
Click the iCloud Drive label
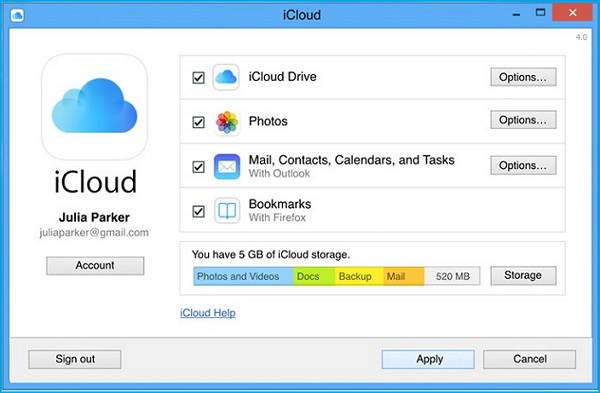282,77
